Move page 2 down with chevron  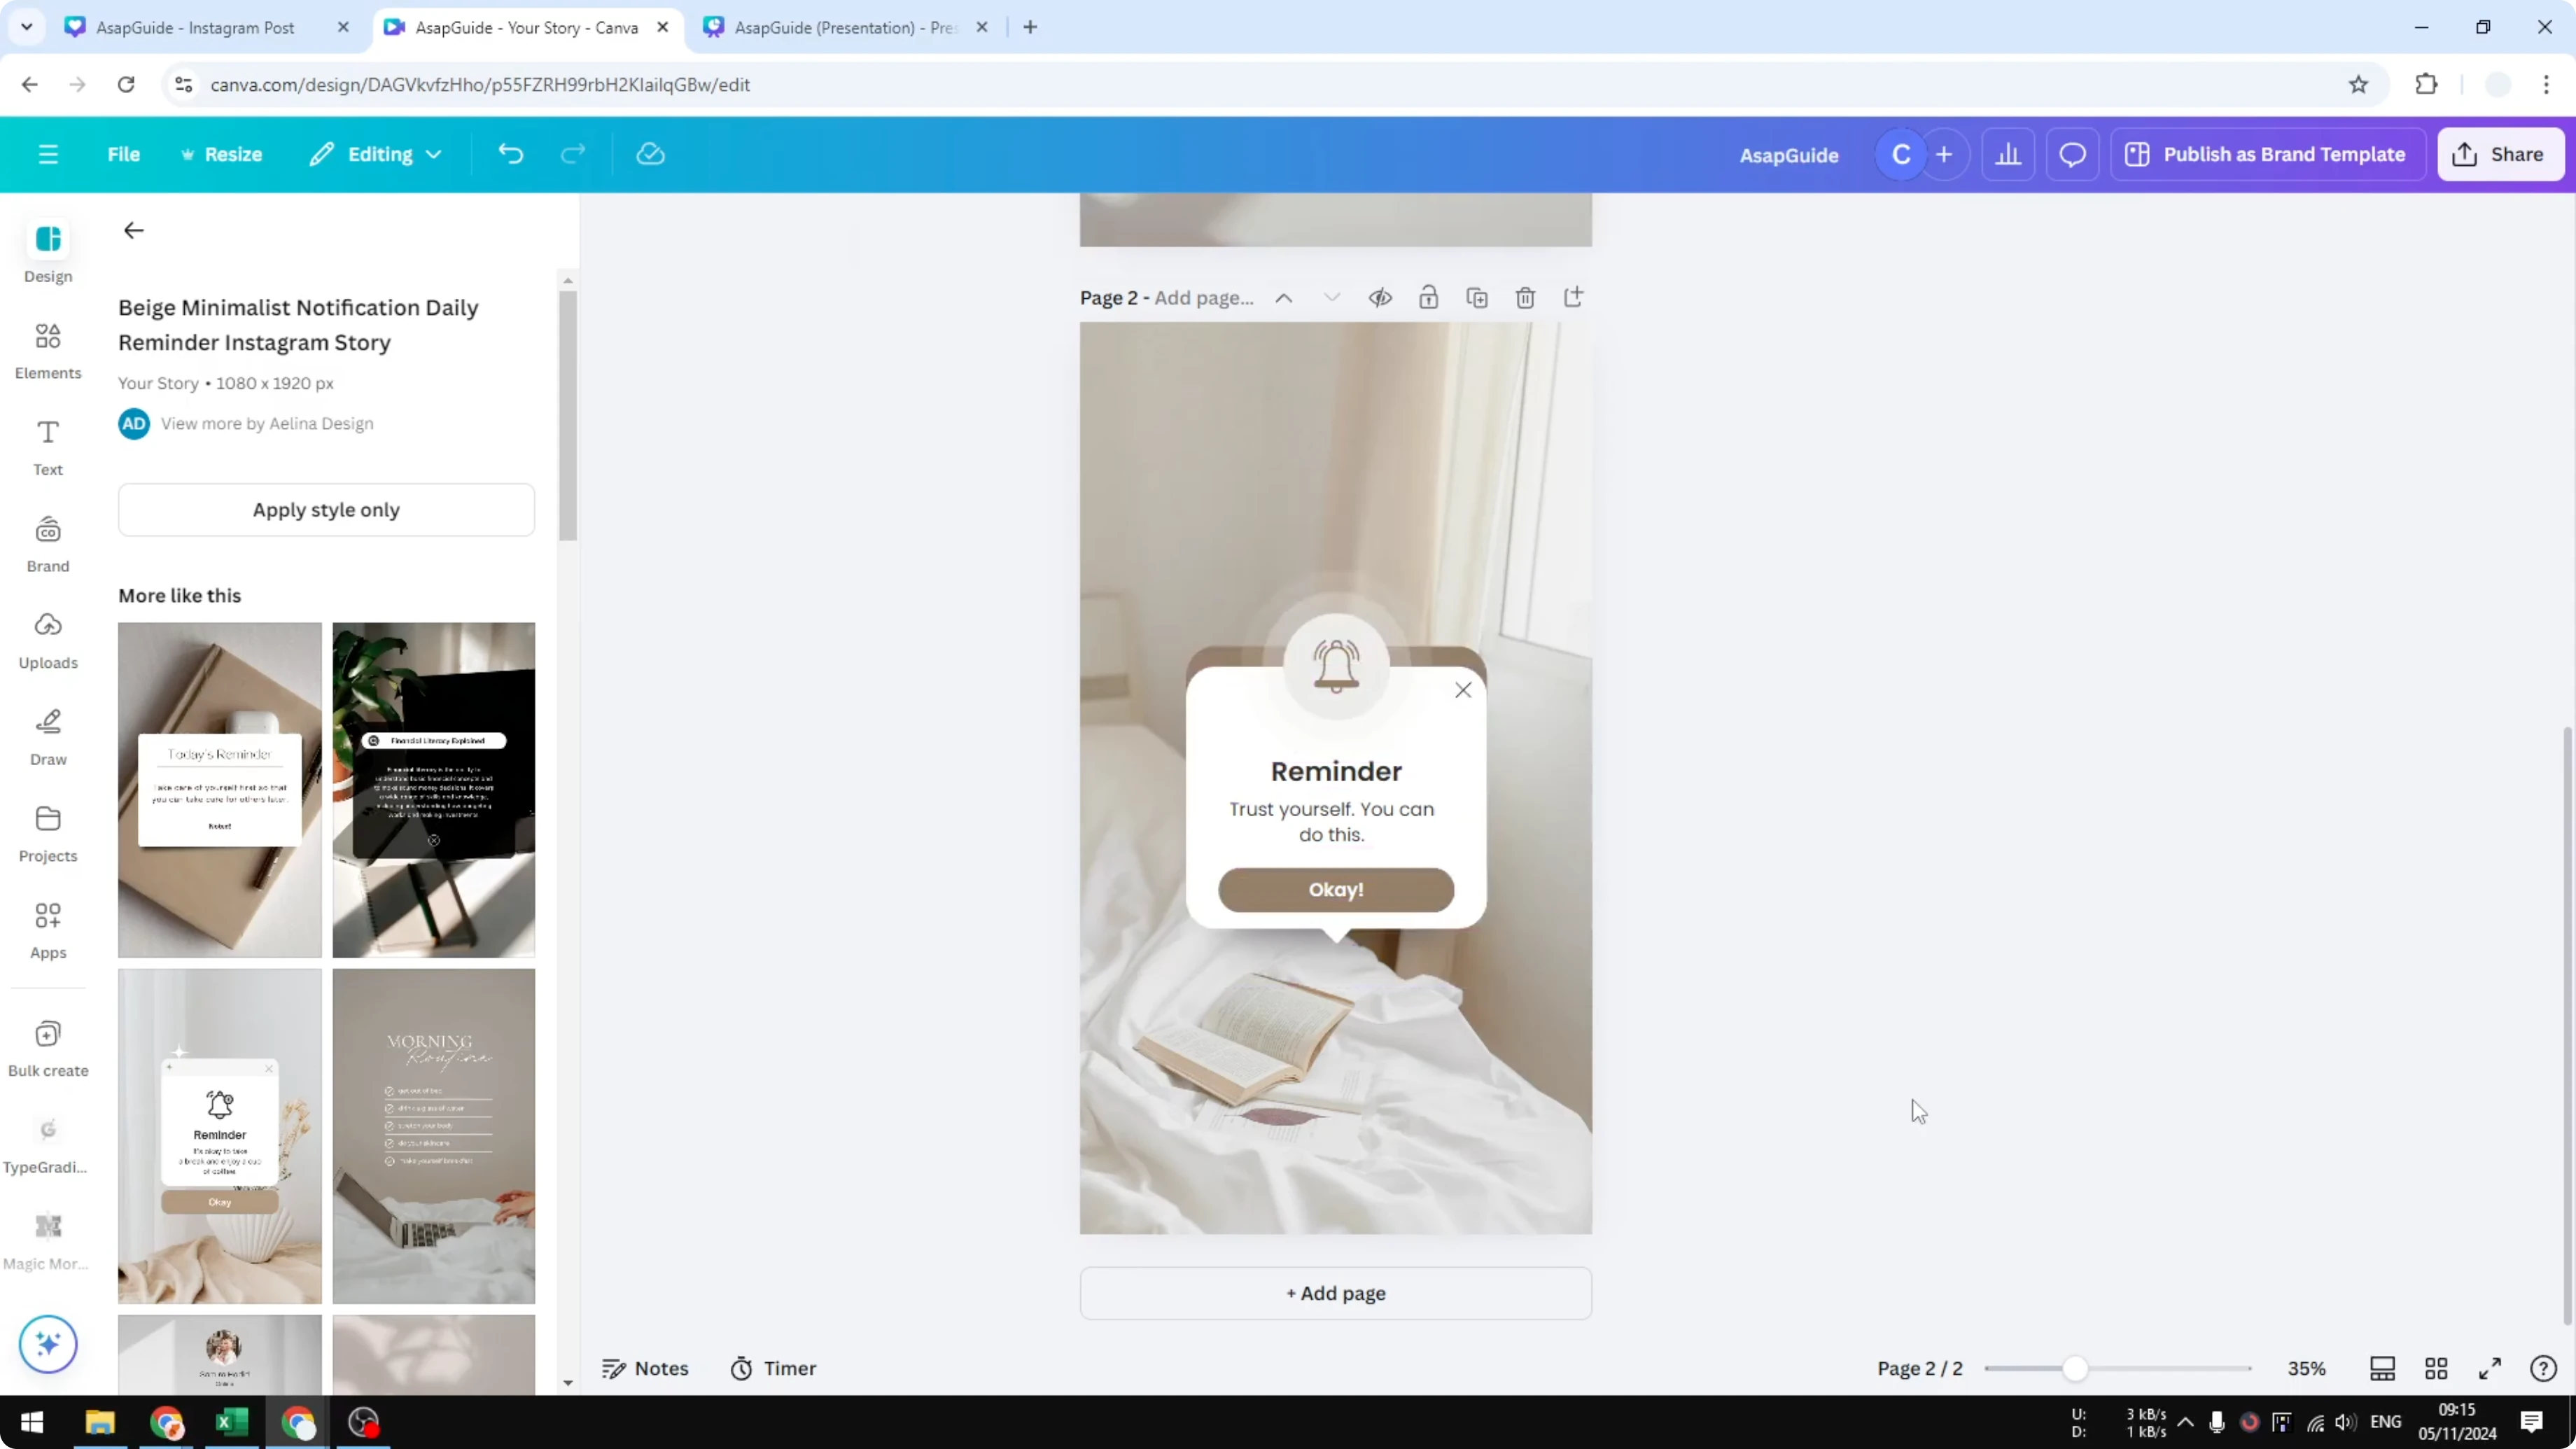[x=1332, y=298]
